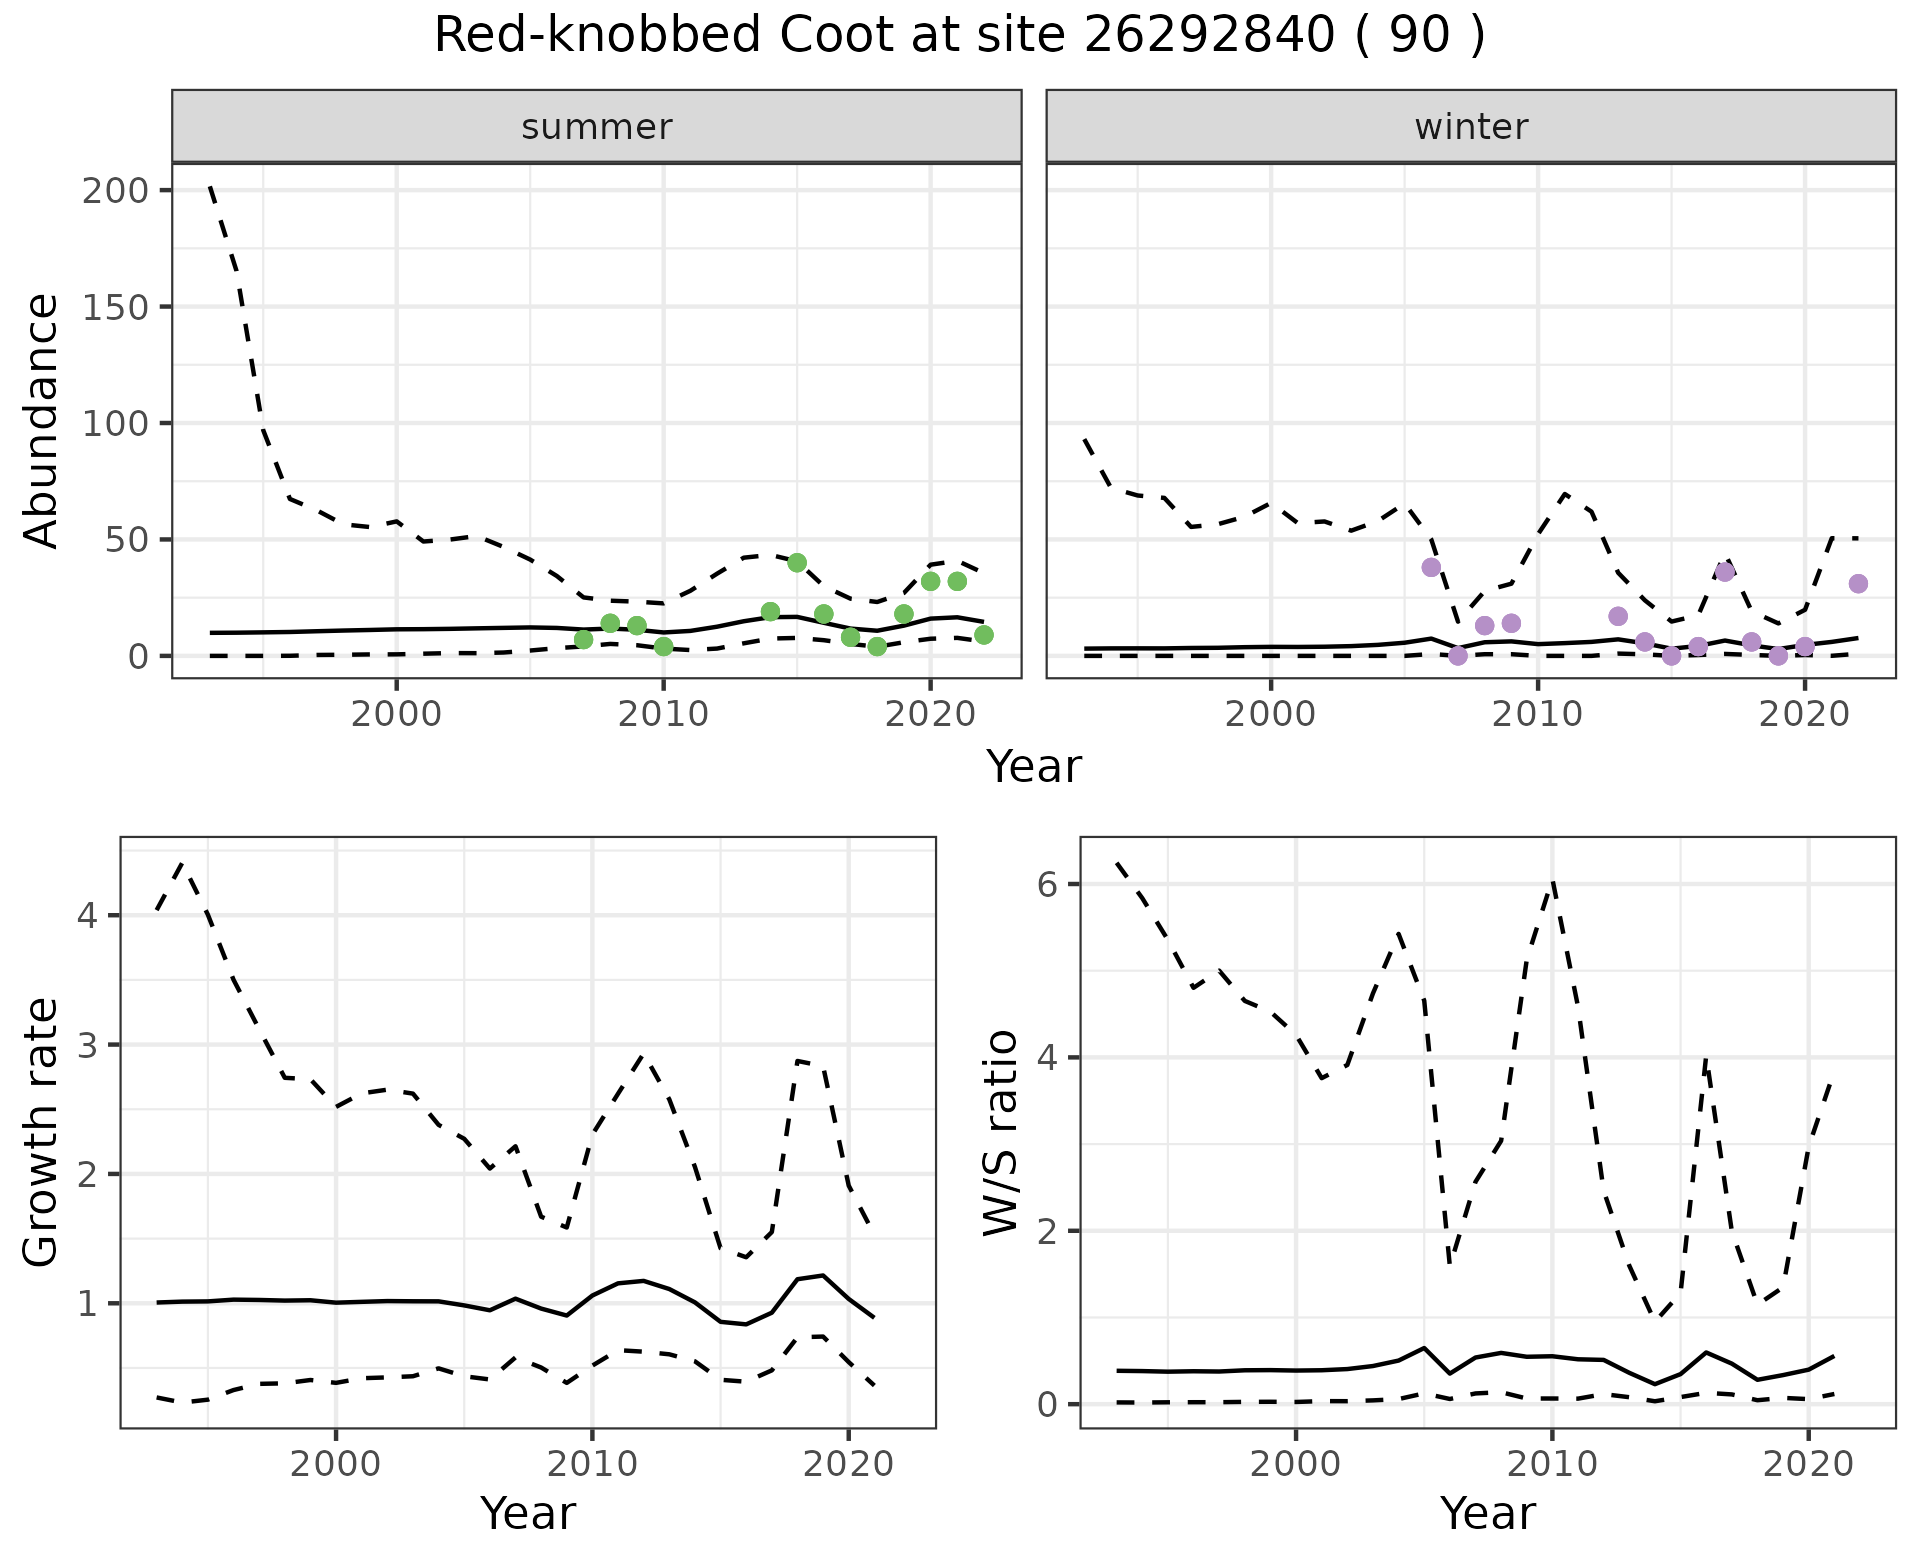Click the W/S ratio y-axis label
This screenshot has width=1920, height=1560.
1001,1133
